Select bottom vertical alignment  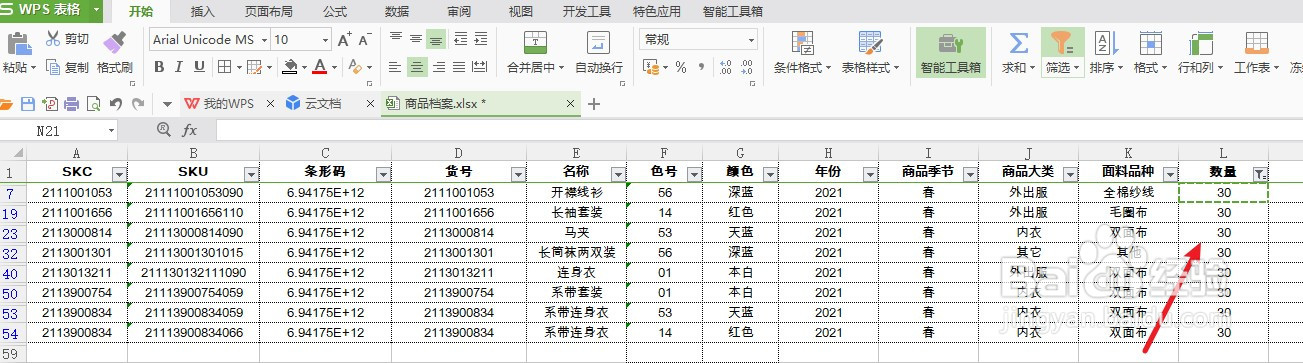436,39
